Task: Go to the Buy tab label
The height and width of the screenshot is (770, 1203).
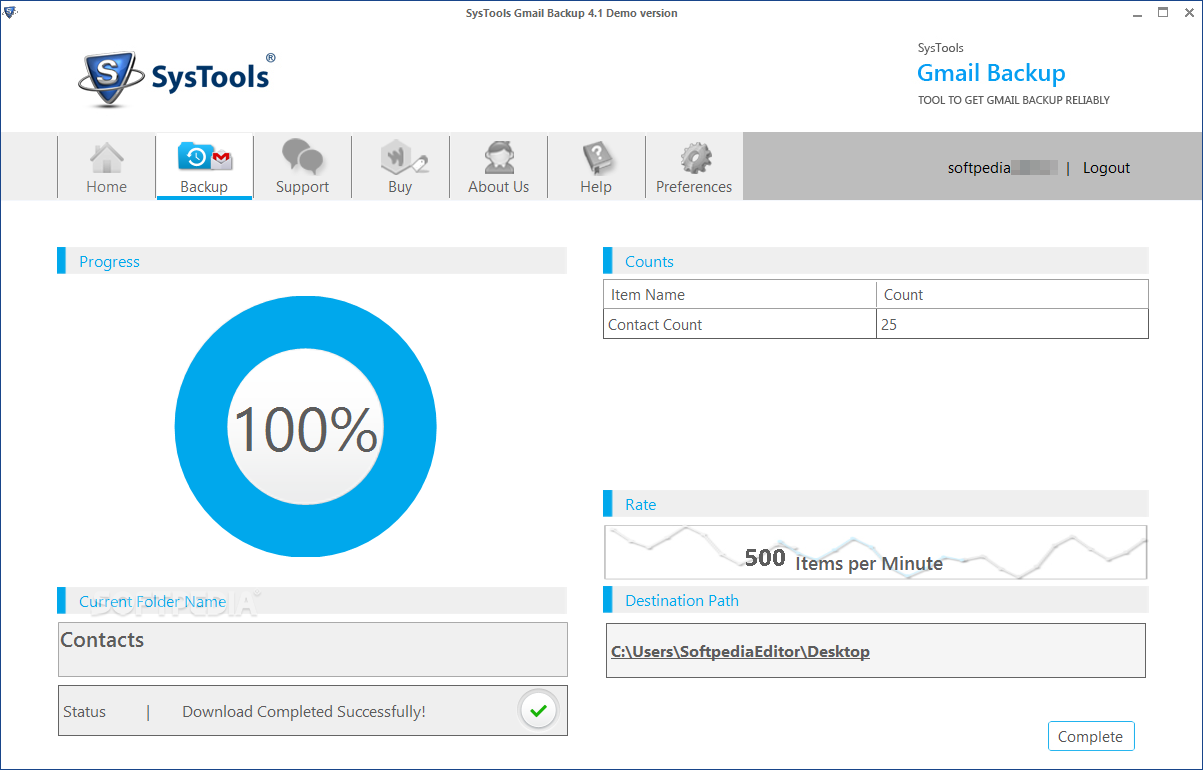Action: (x=400, y=187)
